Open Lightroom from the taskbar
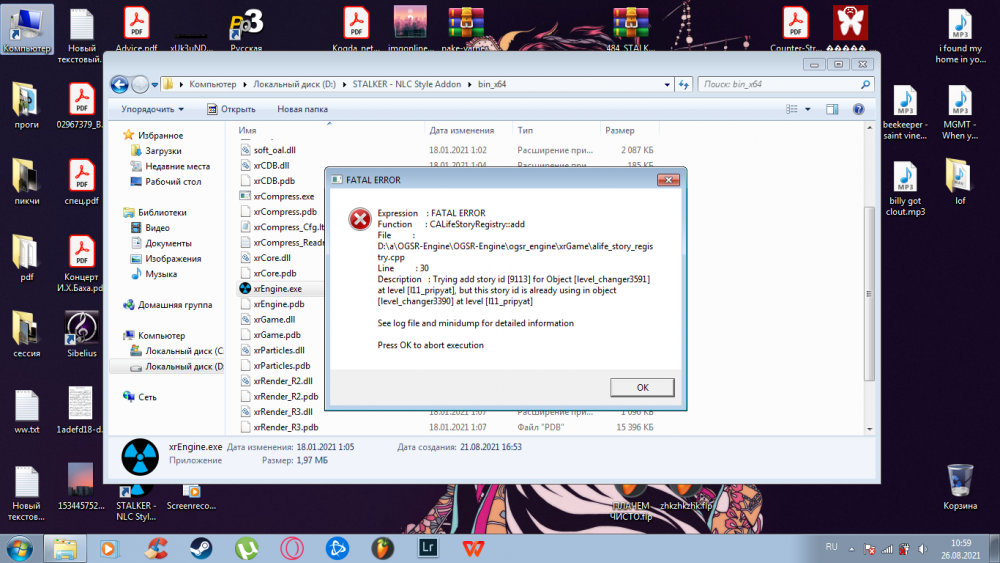The width and height of the screenshot is (1000, 563). pyautogui.click(x=428, y=548)
